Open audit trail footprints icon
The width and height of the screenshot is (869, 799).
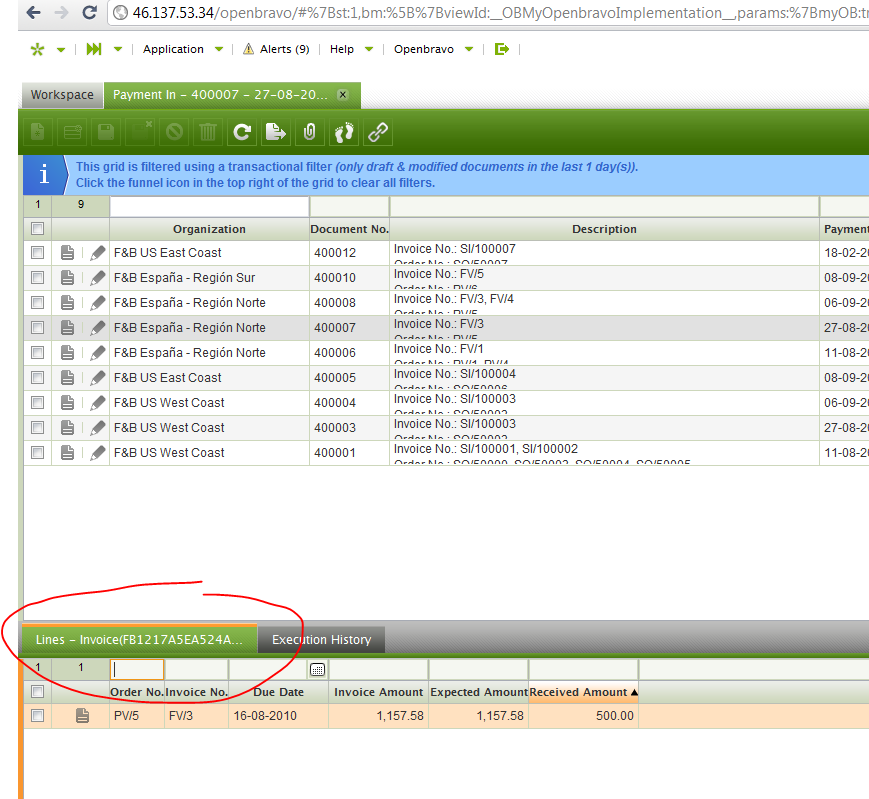point(344,131)
